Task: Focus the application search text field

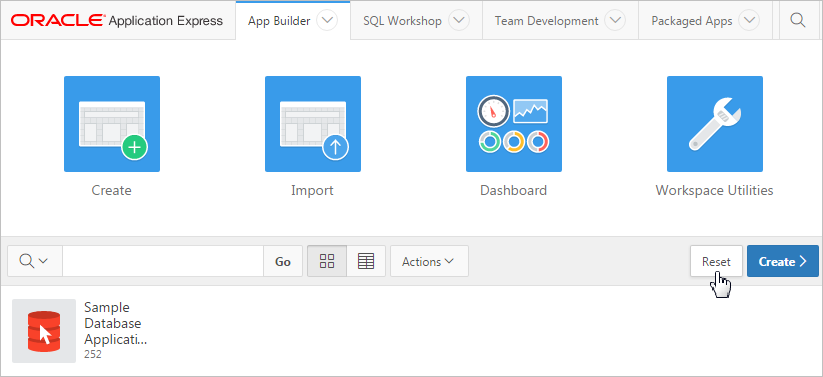Action: pos(163,261)
